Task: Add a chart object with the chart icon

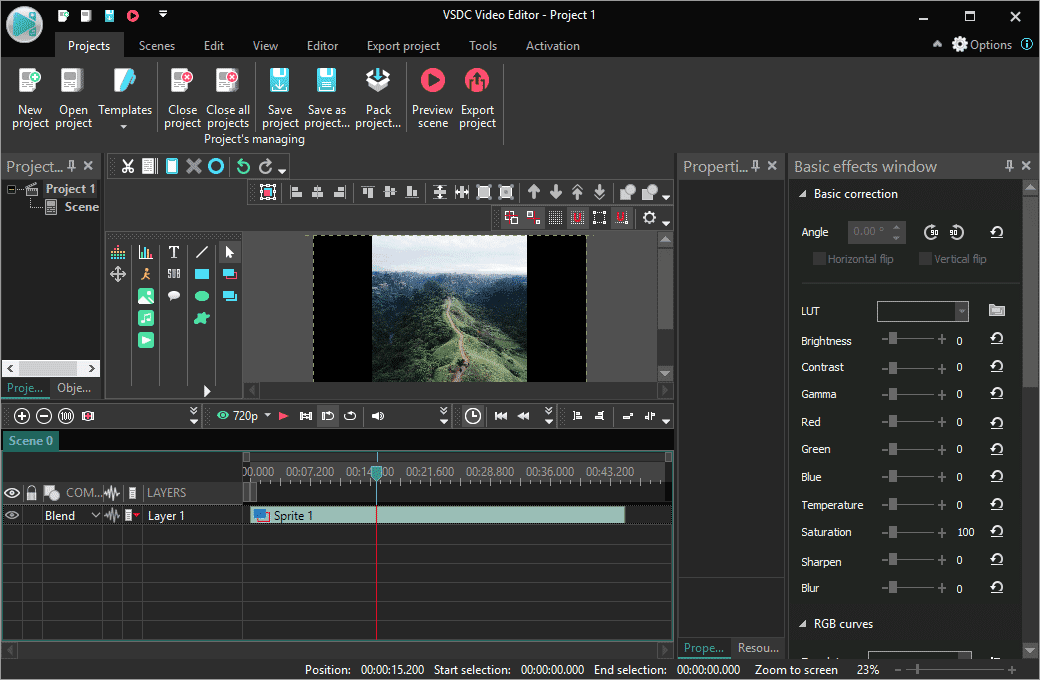Action: [146, 252]
